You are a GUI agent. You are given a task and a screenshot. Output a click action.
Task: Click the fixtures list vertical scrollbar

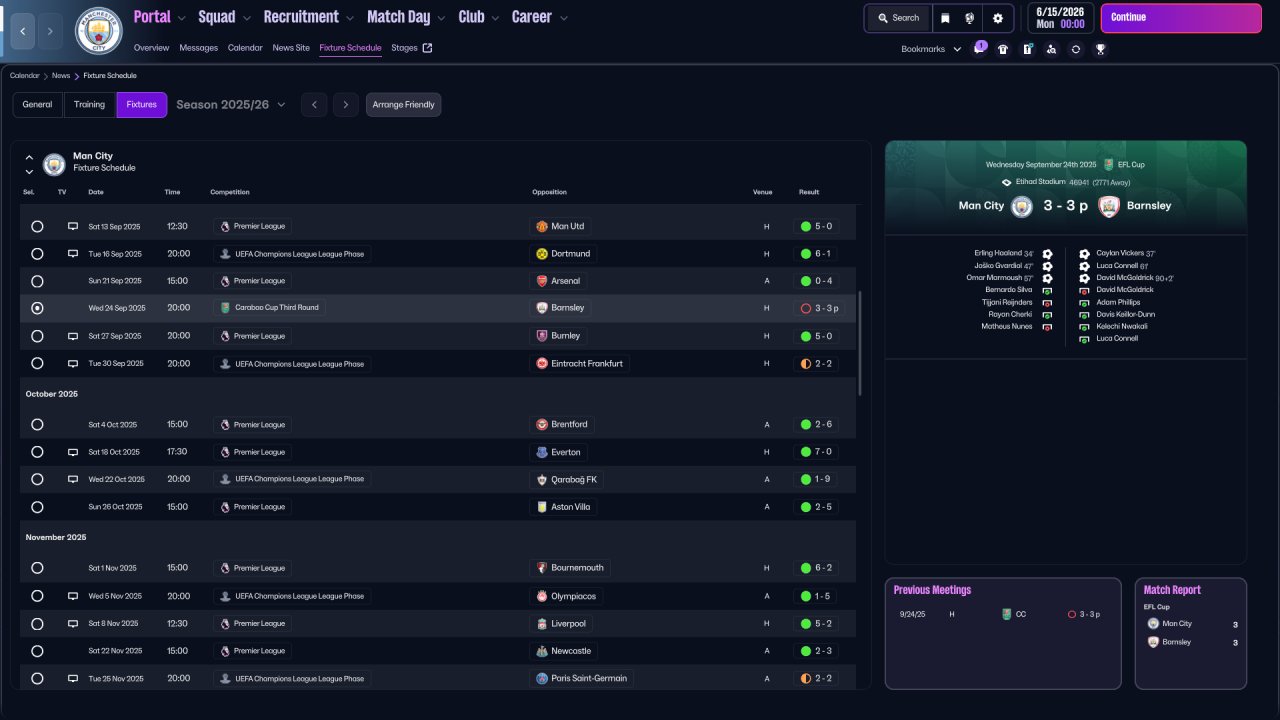859,343
